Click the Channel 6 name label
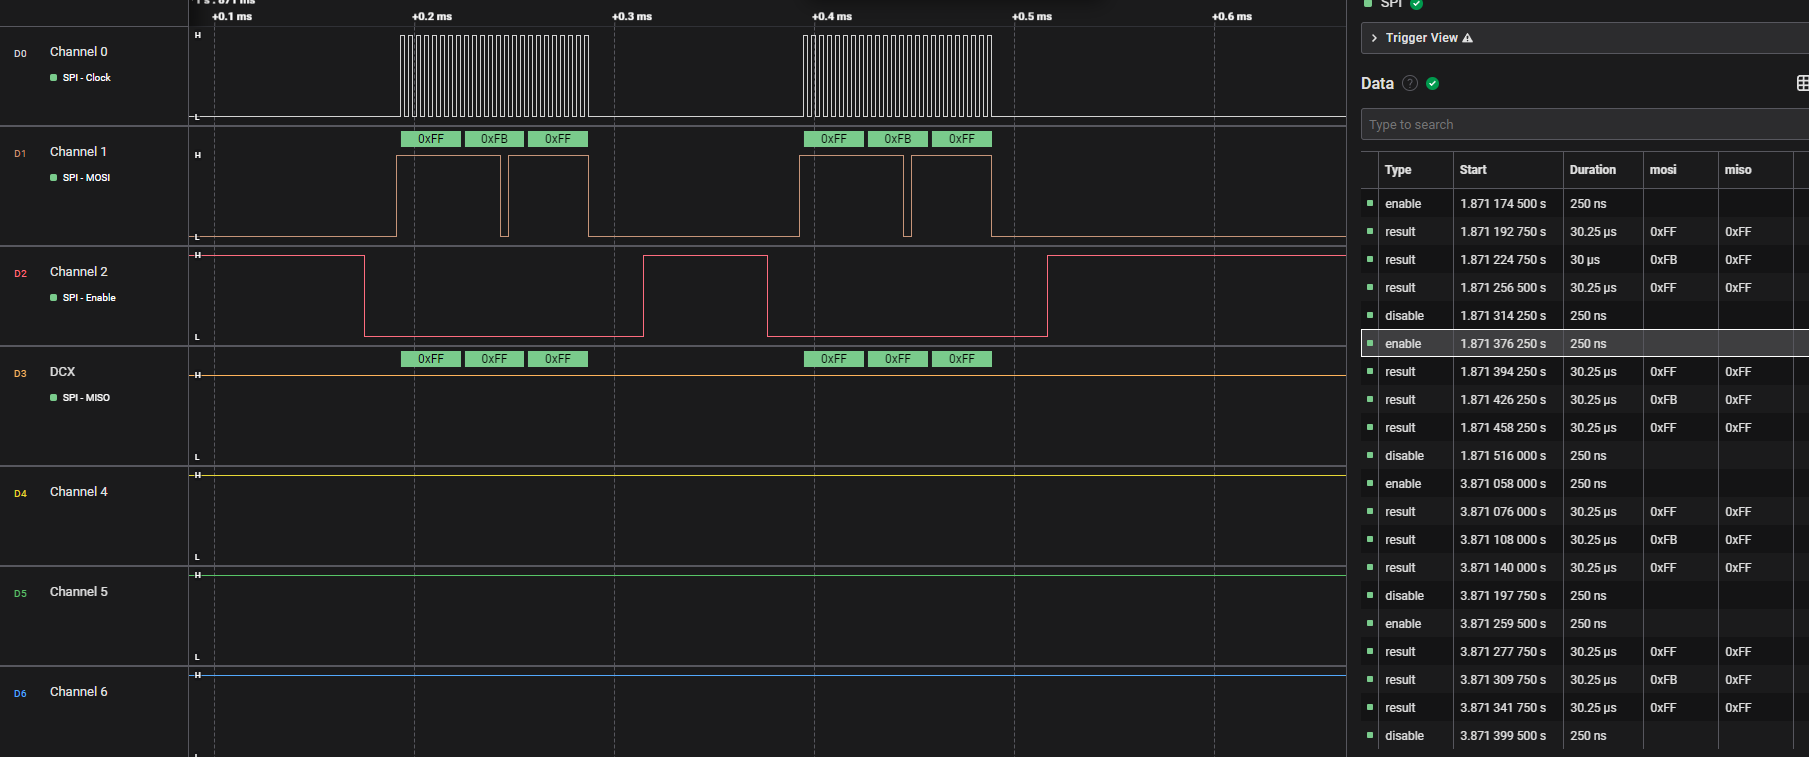 tap(79, 692)
